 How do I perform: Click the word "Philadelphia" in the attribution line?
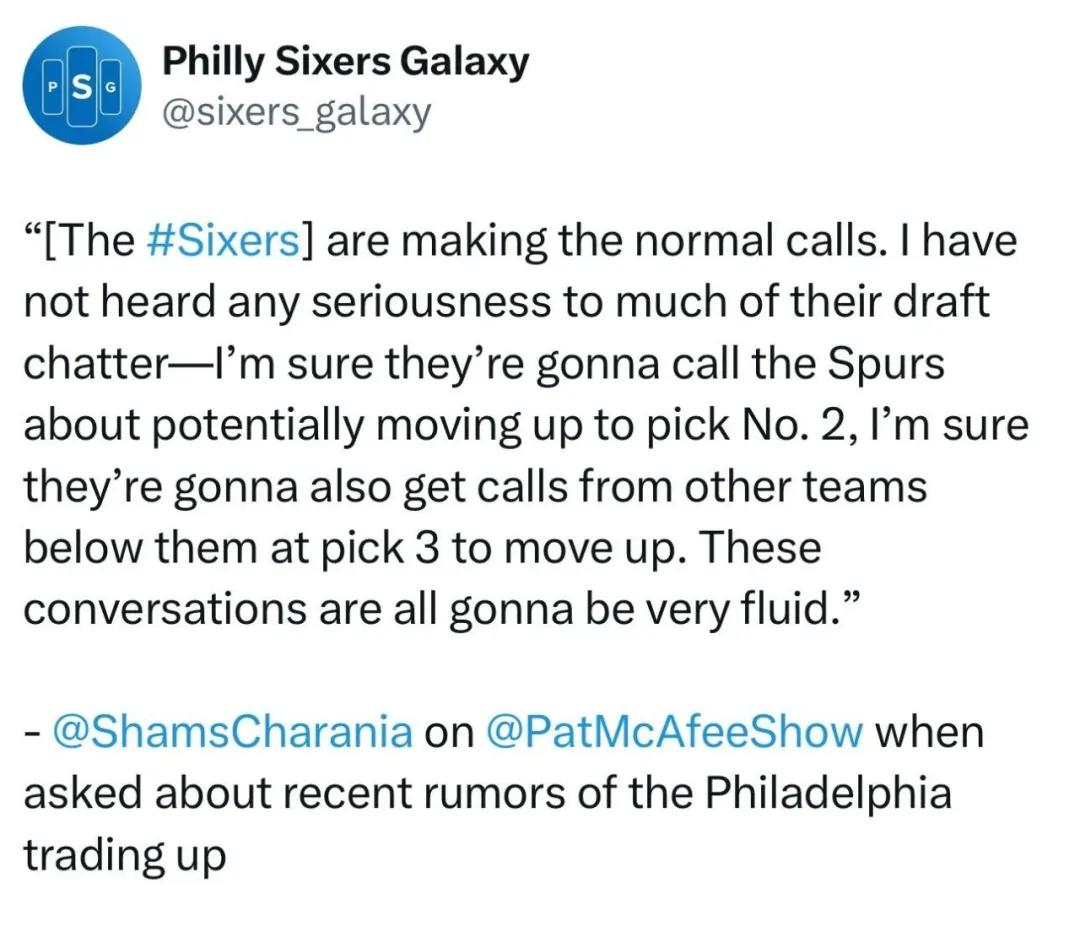click(828, 793)
